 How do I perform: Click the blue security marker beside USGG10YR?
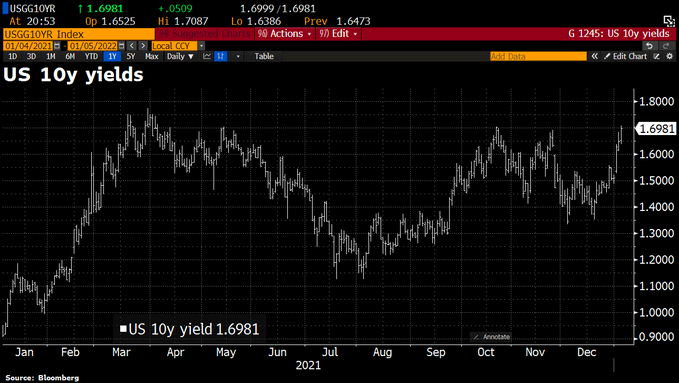point(5,8)
